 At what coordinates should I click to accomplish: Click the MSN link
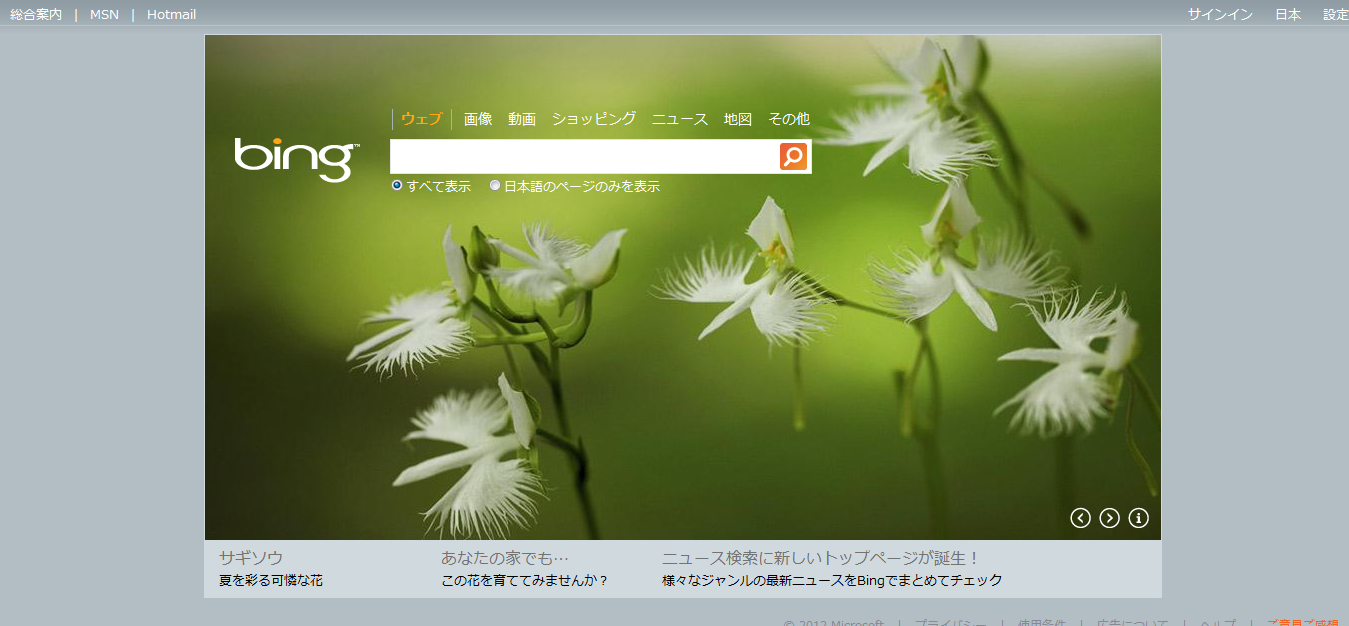(x=104, y=14)
